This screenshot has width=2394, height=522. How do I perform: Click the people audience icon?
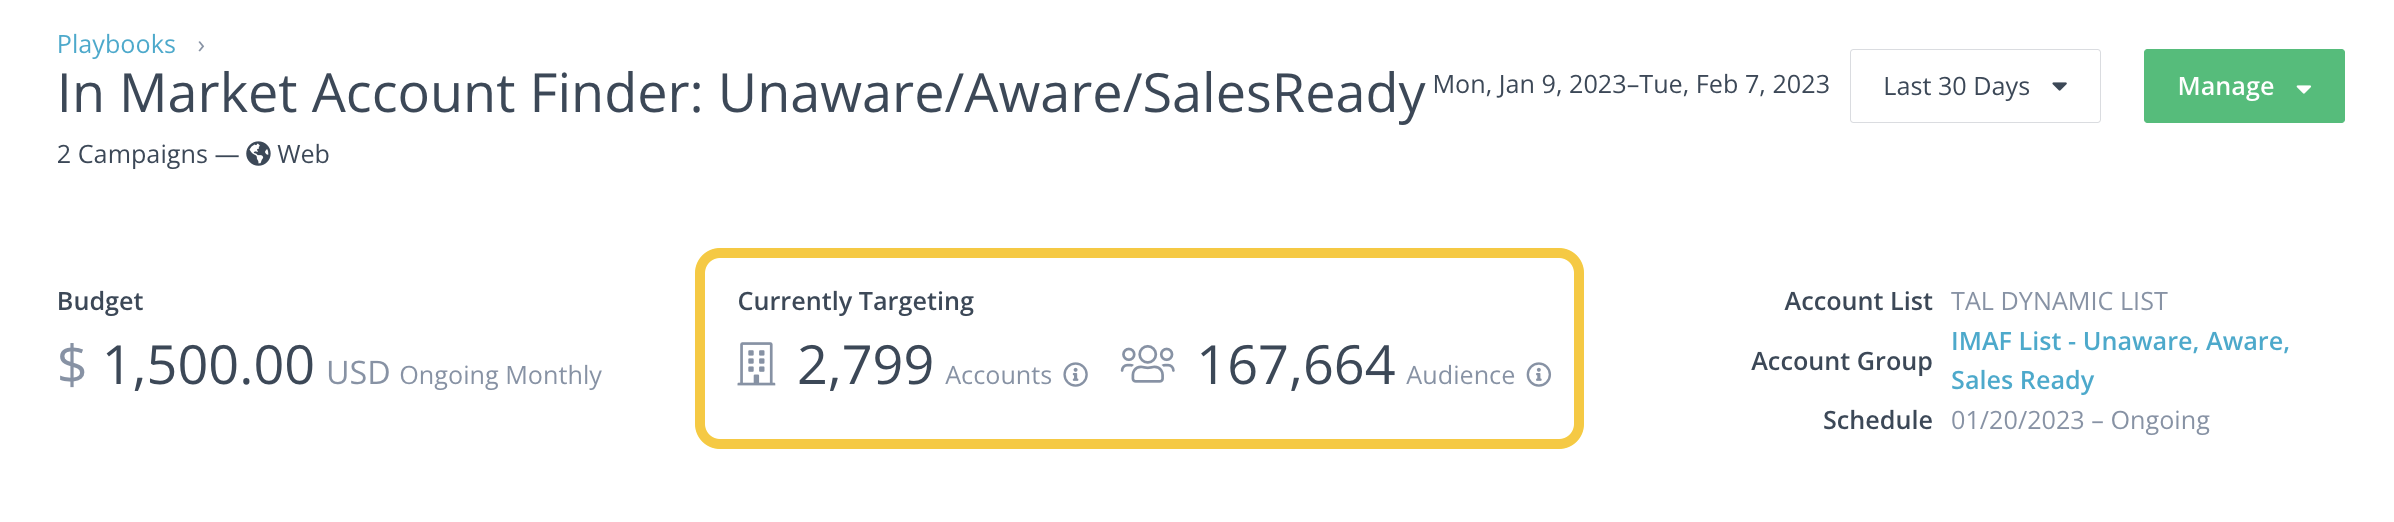[x=1147, y=364]
